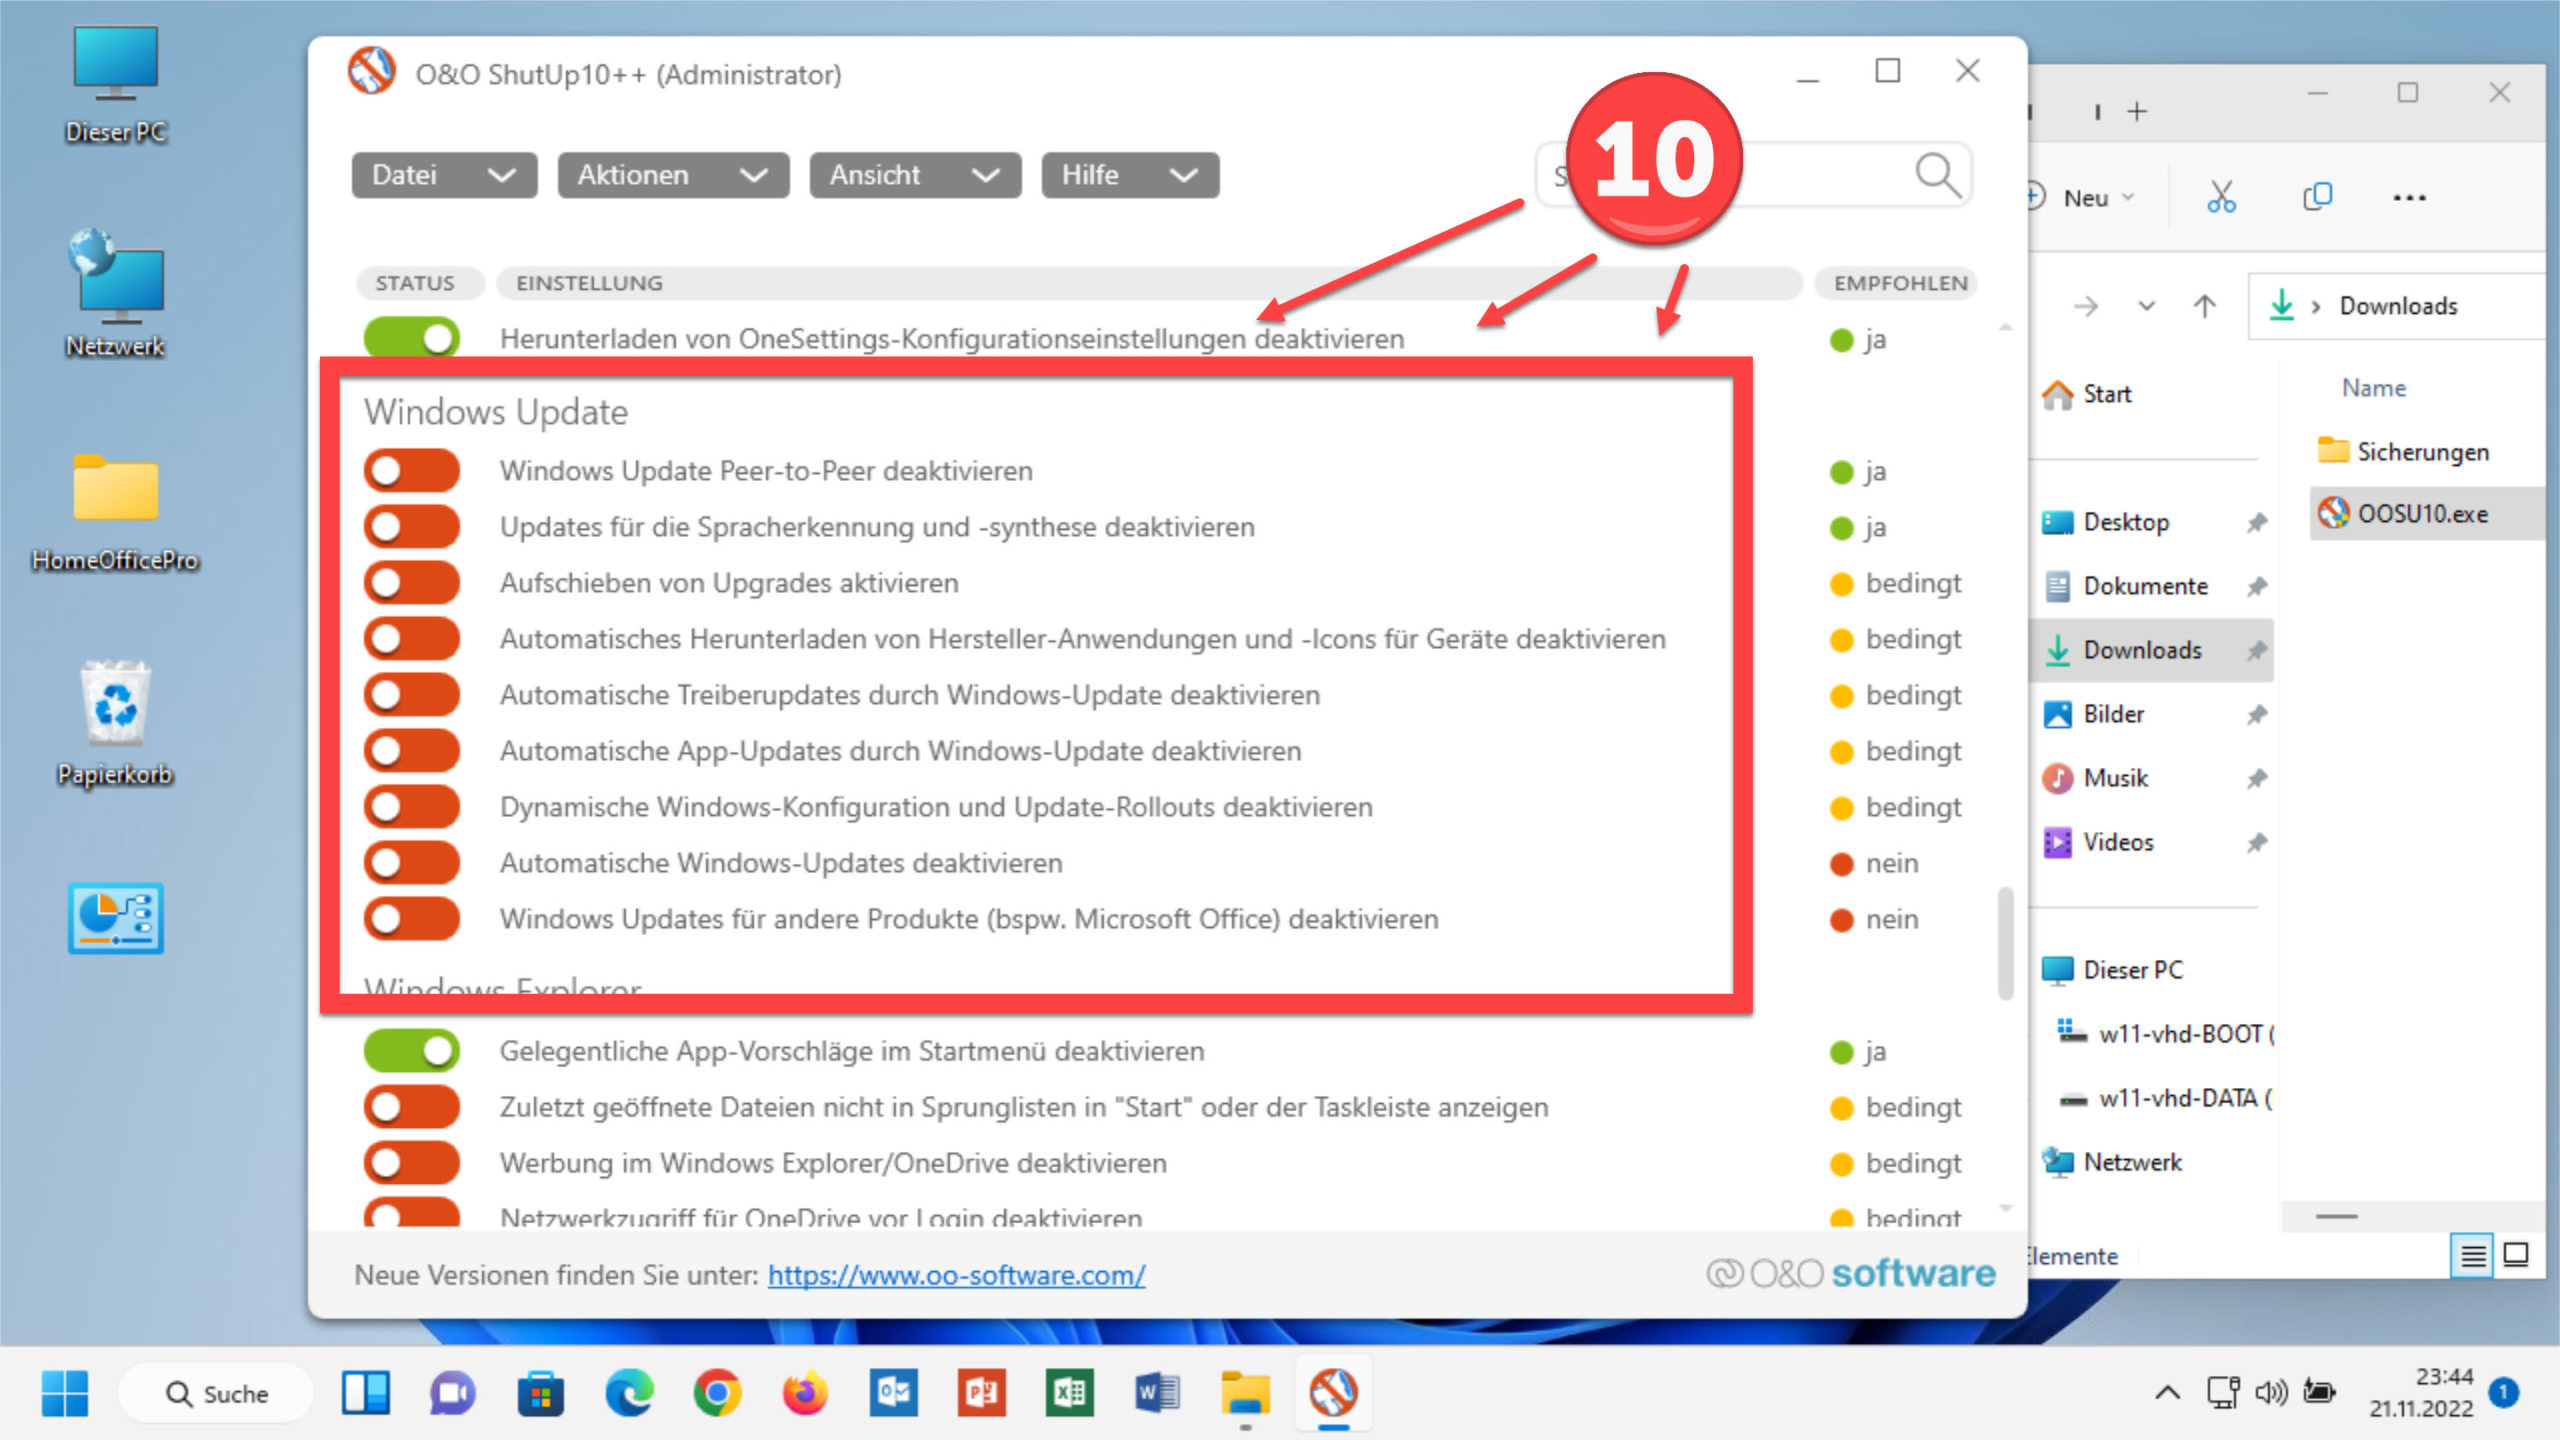The height and width of the screenshot is (1440, 2560).
Task: Toggle Automatische Windows-Updates deaktivieren switch
Action: [411, 862]
